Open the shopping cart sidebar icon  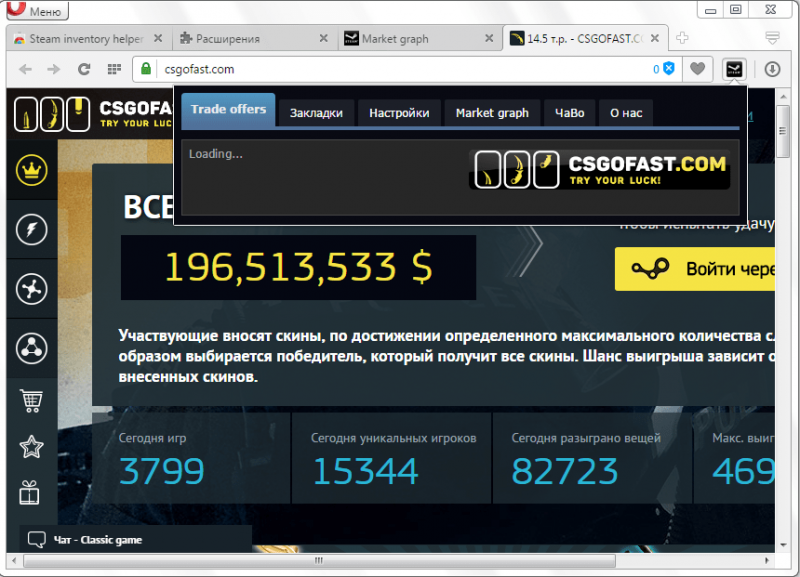[32, 401]
